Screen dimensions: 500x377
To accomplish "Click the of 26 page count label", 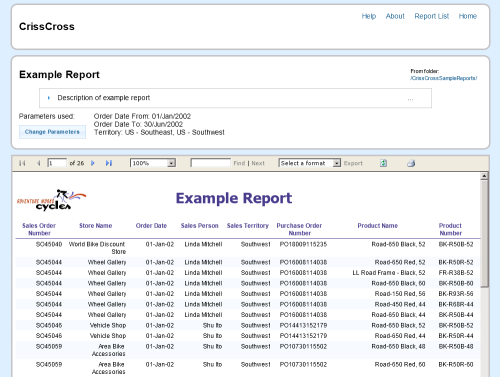I will (x=77, y=163).
